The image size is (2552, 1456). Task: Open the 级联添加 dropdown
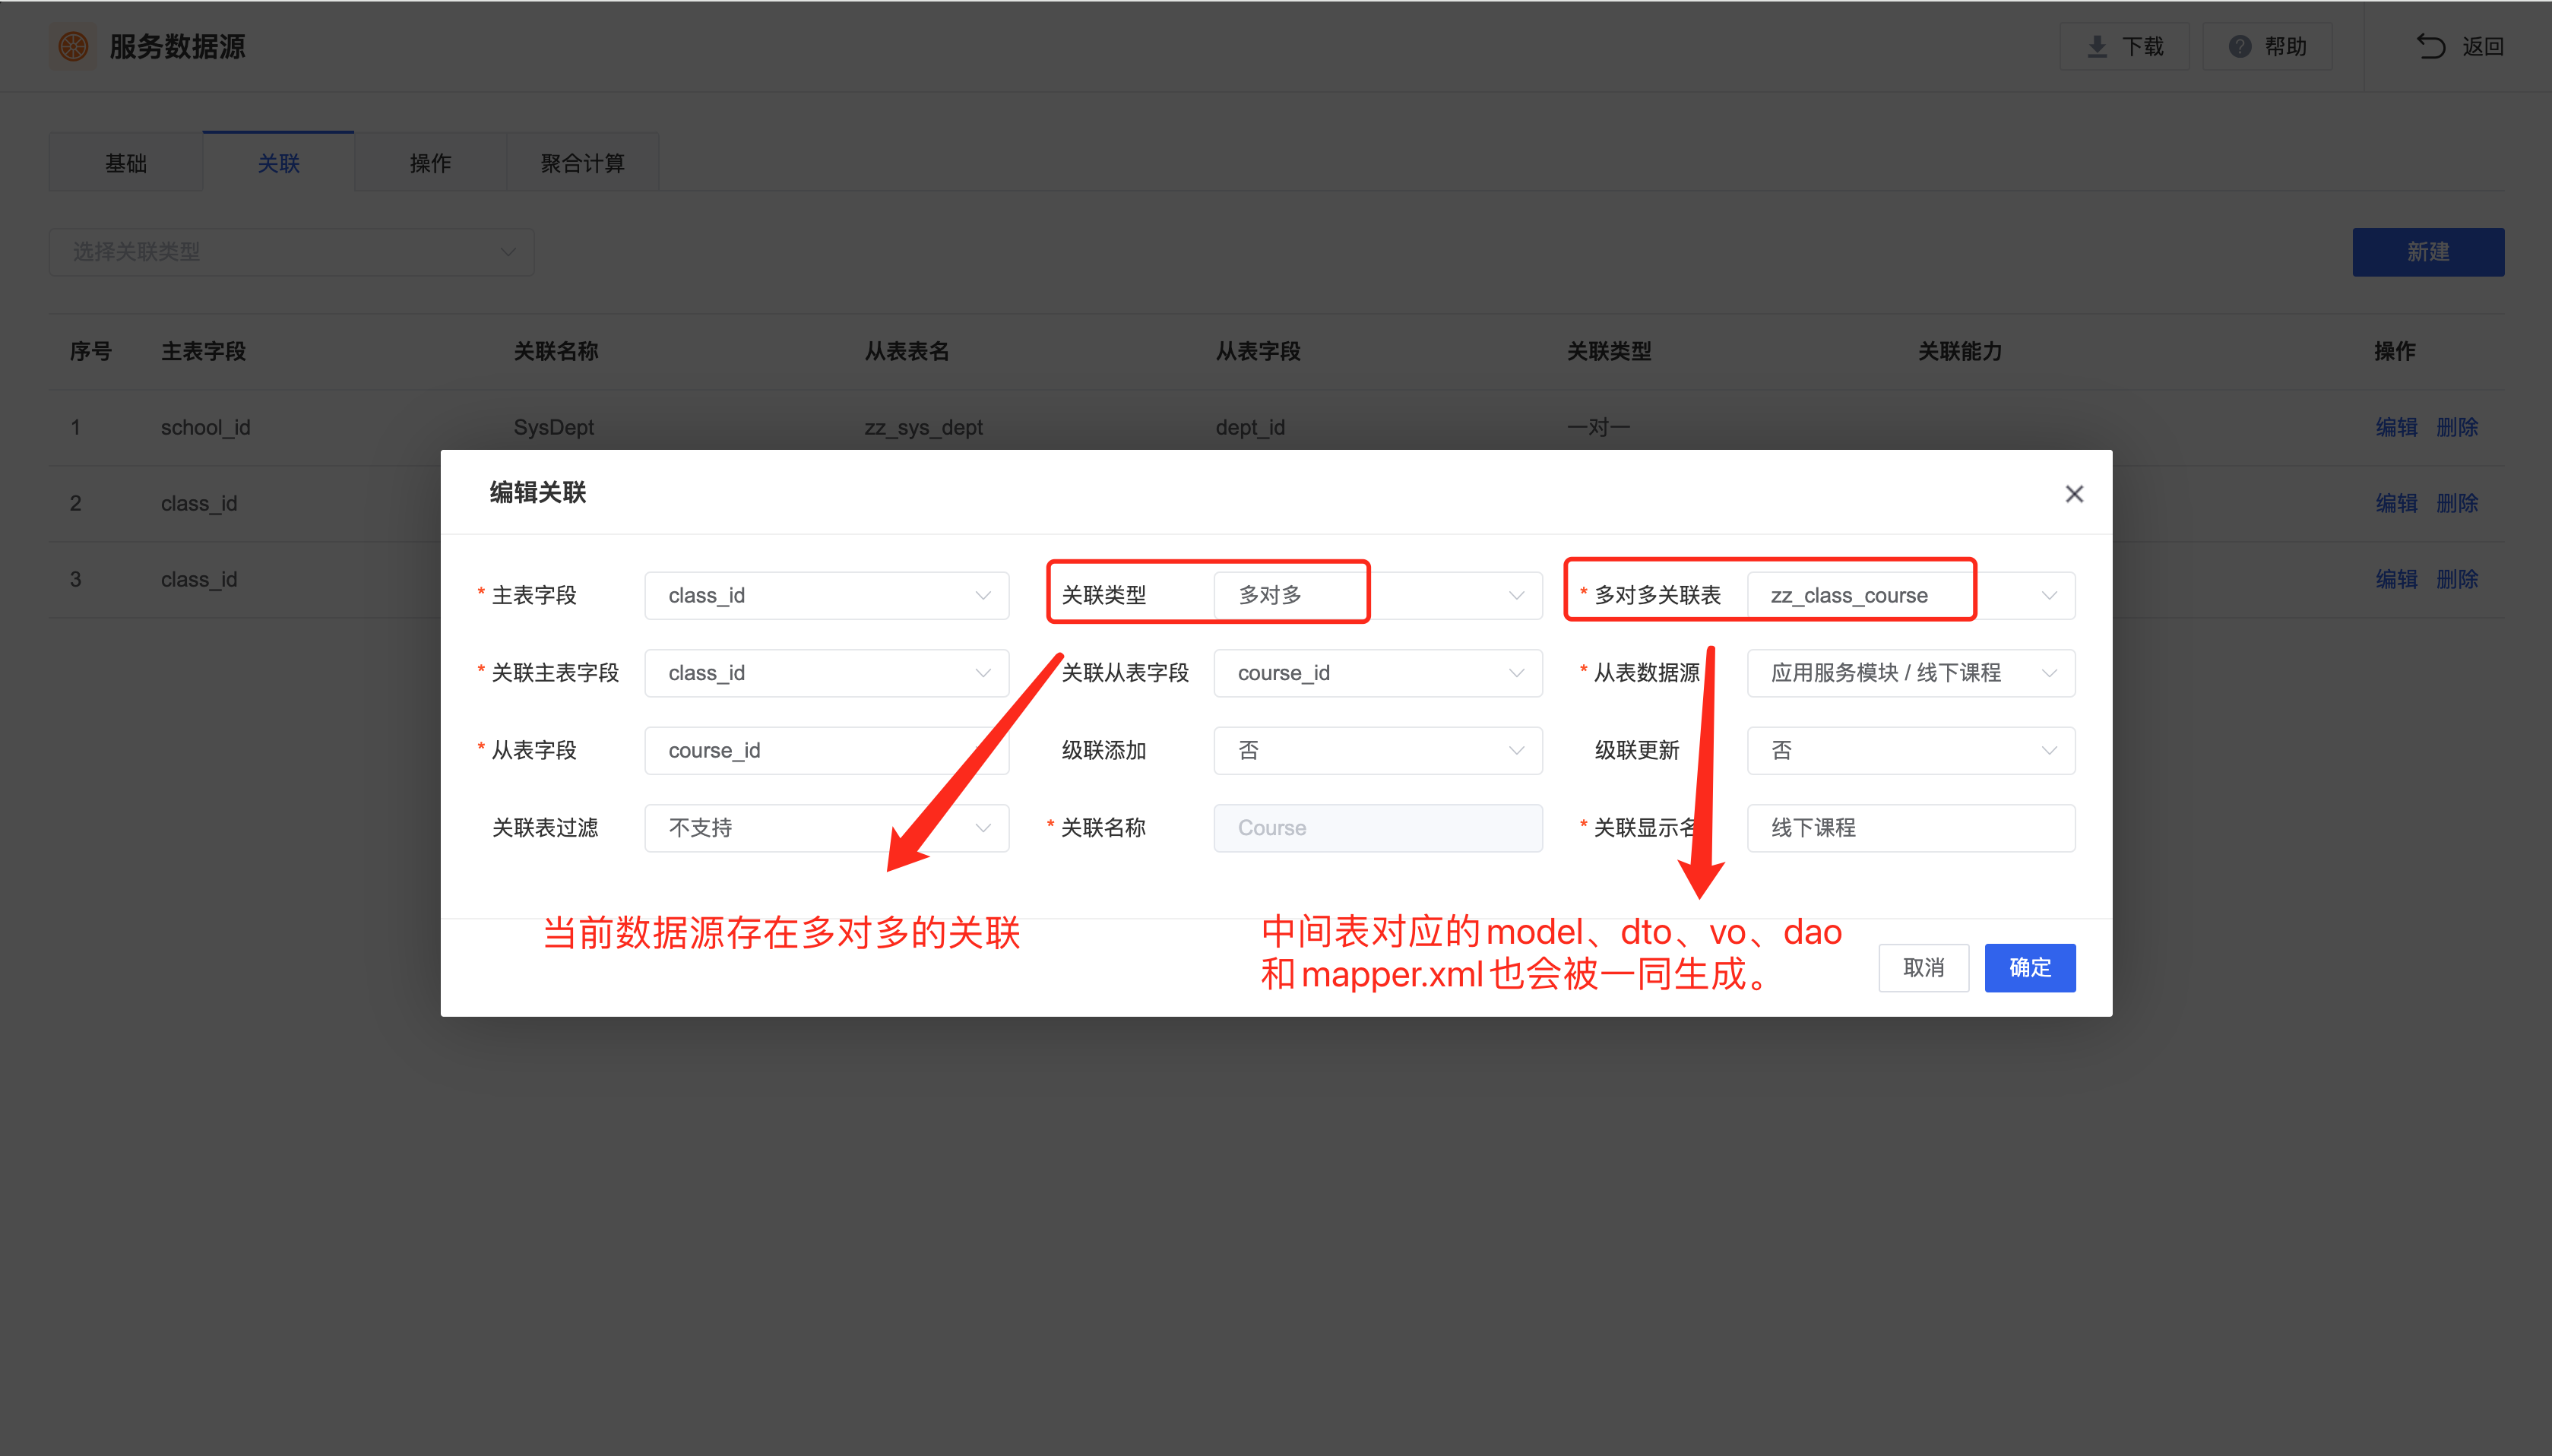1378,750
